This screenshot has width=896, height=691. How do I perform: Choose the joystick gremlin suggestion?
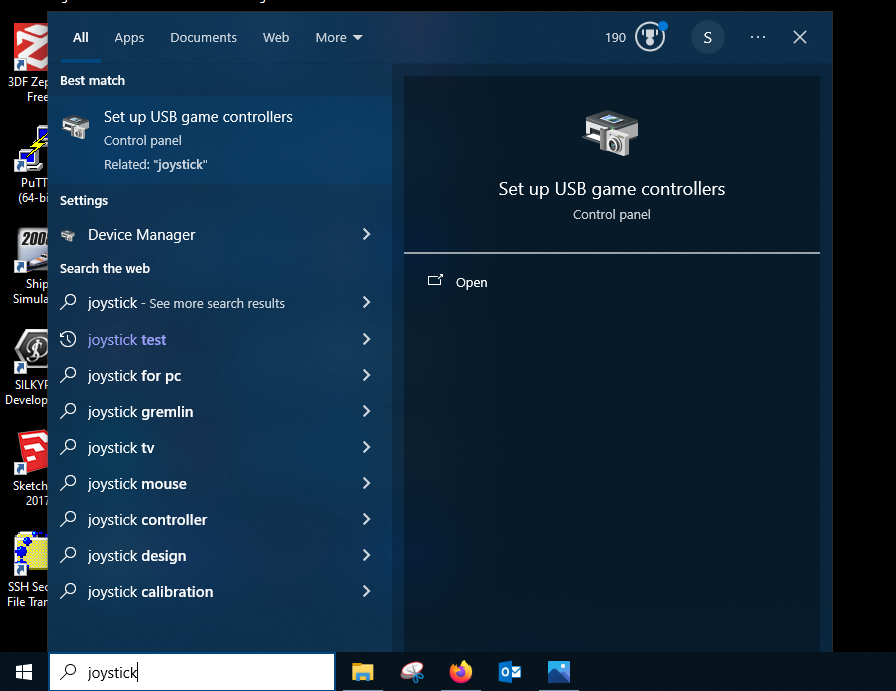click(220, 412)
